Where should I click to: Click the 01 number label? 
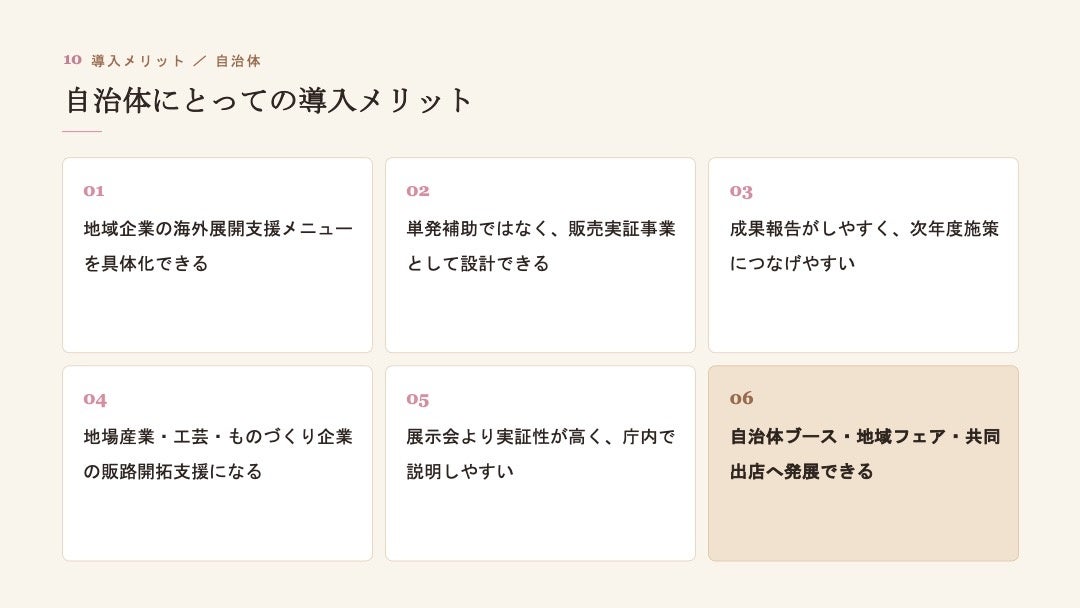94,191
